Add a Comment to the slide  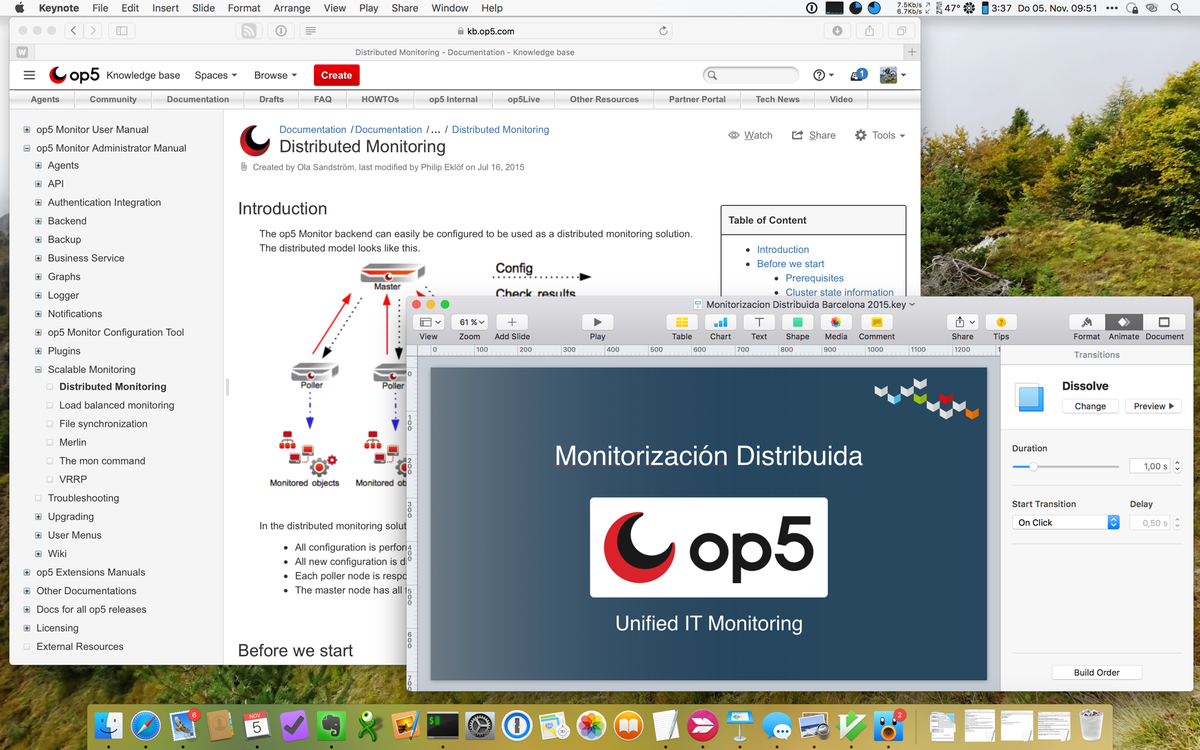click(876, 322)
